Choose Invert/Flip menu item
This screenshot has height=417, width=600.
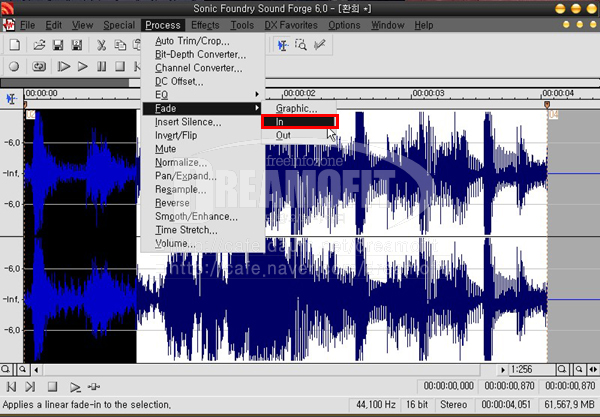[203, 135]
